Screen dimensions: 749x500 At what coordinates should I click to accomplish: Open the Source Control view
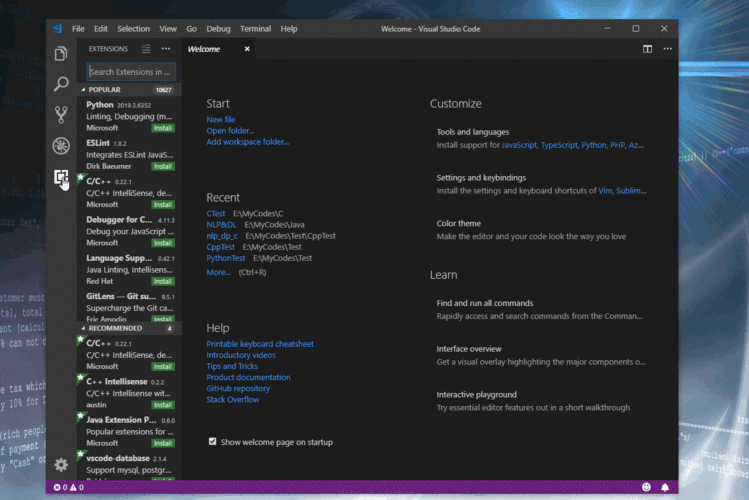coord(61,115)
